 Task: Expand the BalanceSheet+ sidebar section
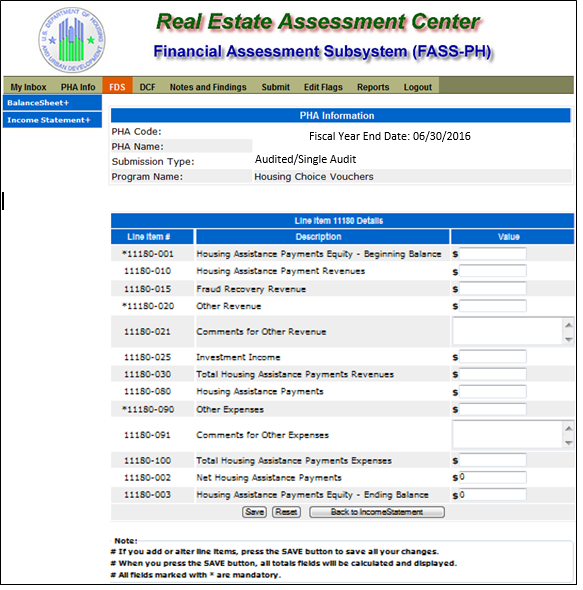pyautogui.click(x=52, y=103)
